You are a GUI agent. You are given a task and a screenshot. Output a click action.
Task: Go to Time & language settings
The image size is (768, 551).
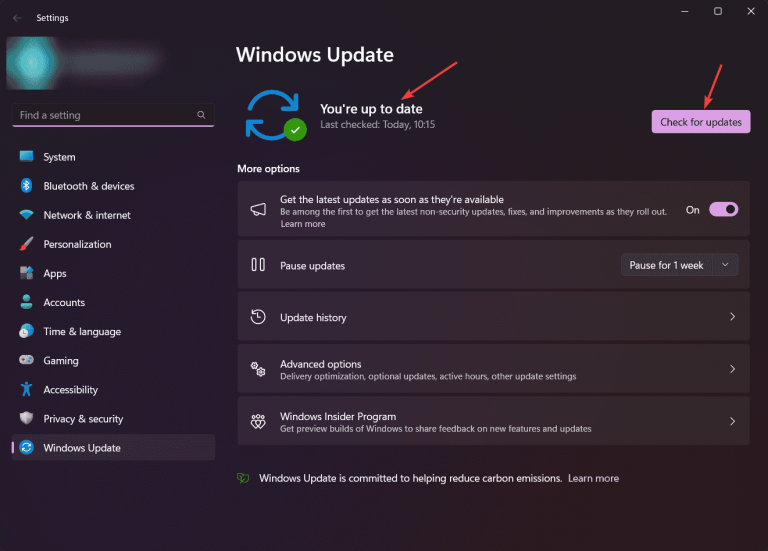pyautogui.click(x=82, y=331)
